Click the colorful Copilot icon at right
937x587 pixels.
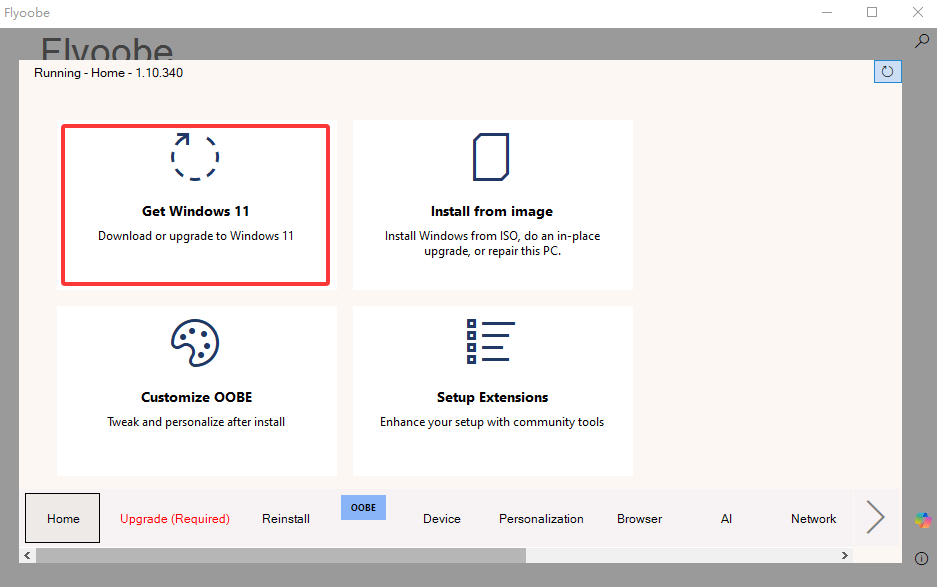923,520
